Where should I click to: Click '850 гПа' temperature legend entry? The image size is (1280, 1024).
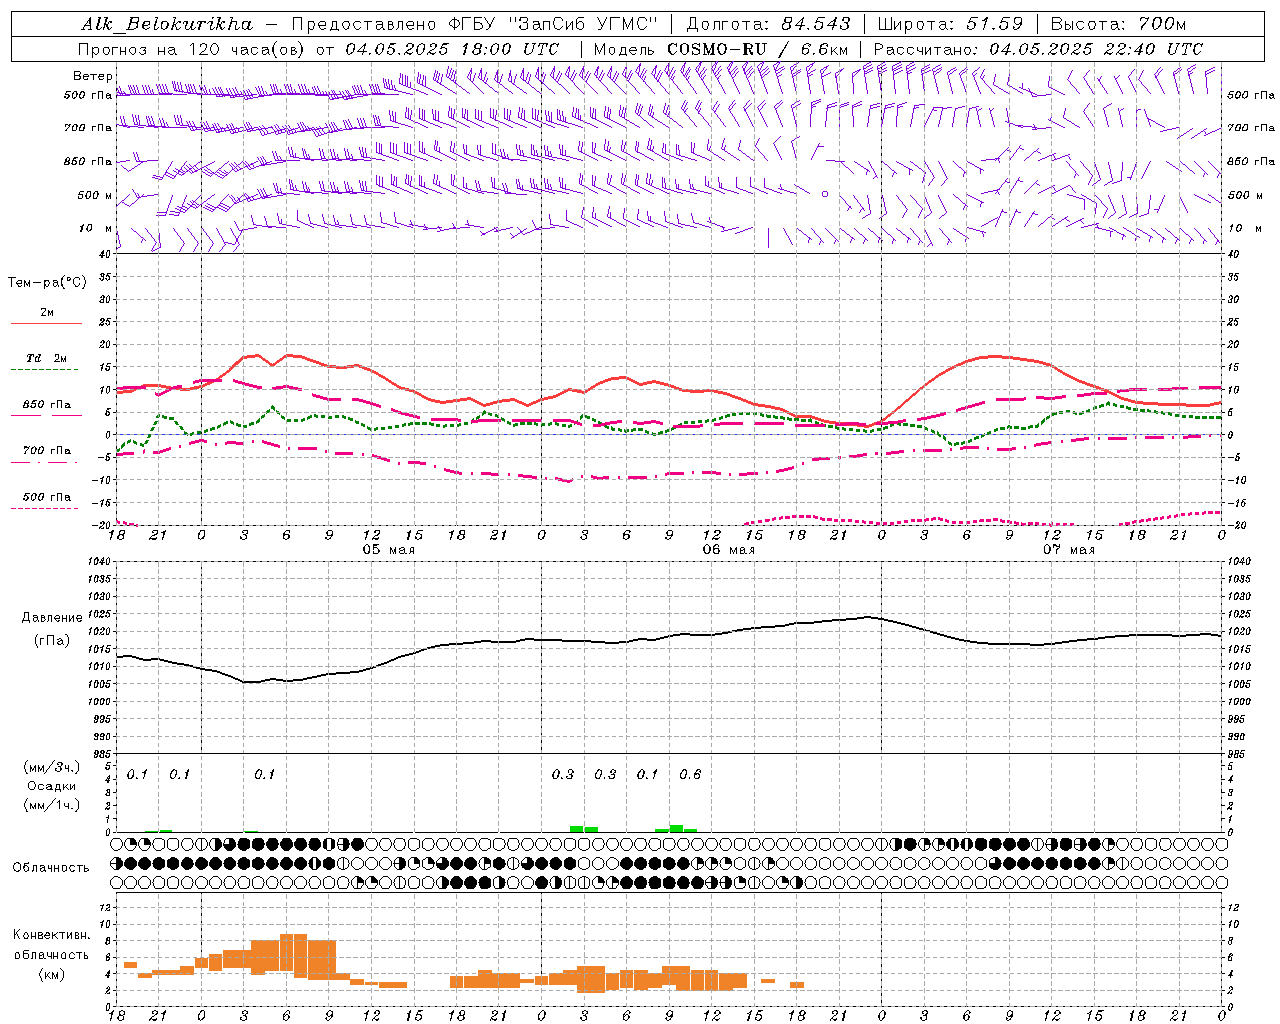coord(47,405)
